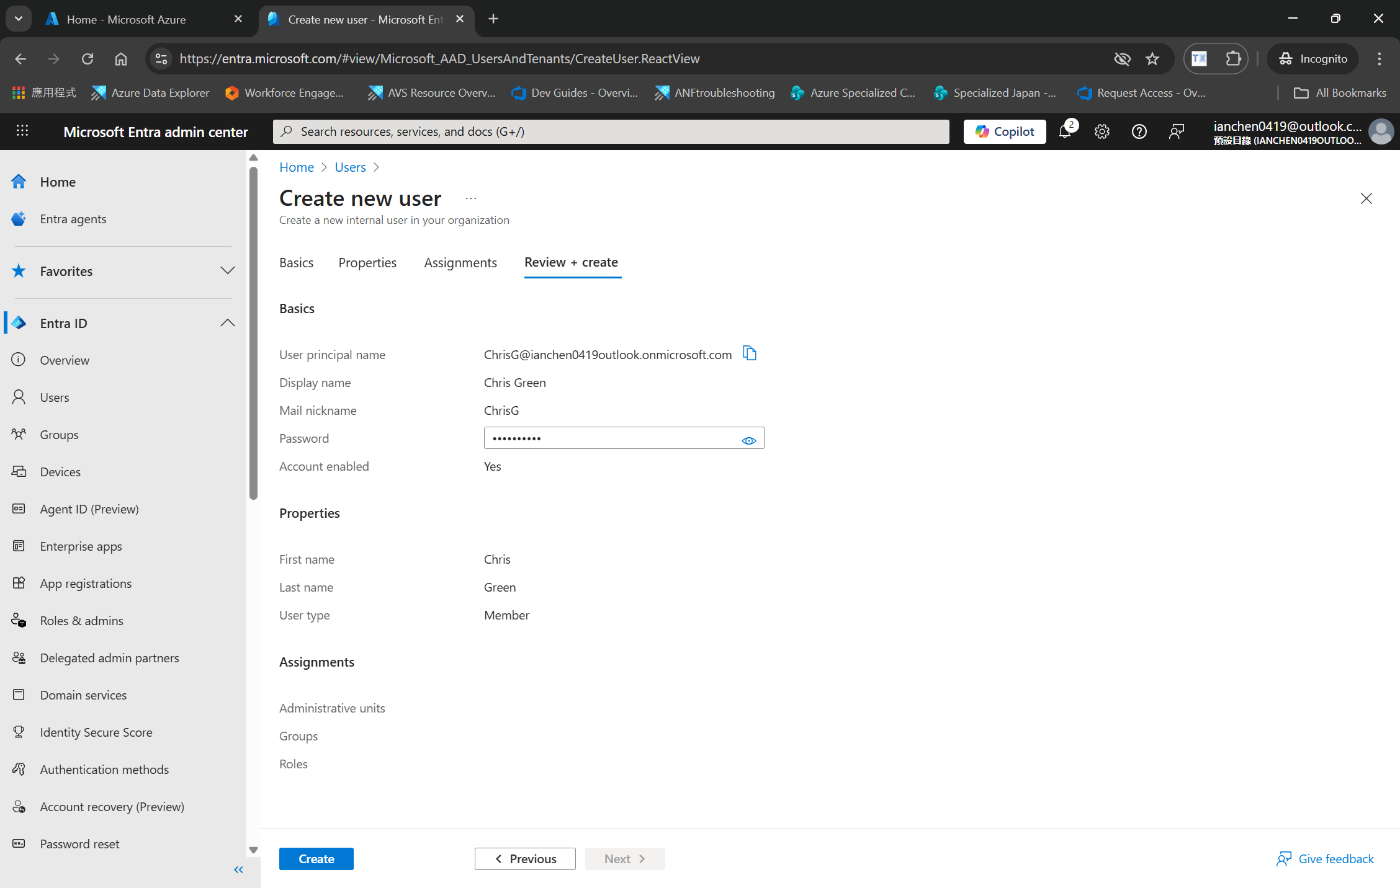Image resolution: width=1400 pixels, height=888 pixels.
Task: Open the Dev Guides bookmark
Action: tap(574, 93)
